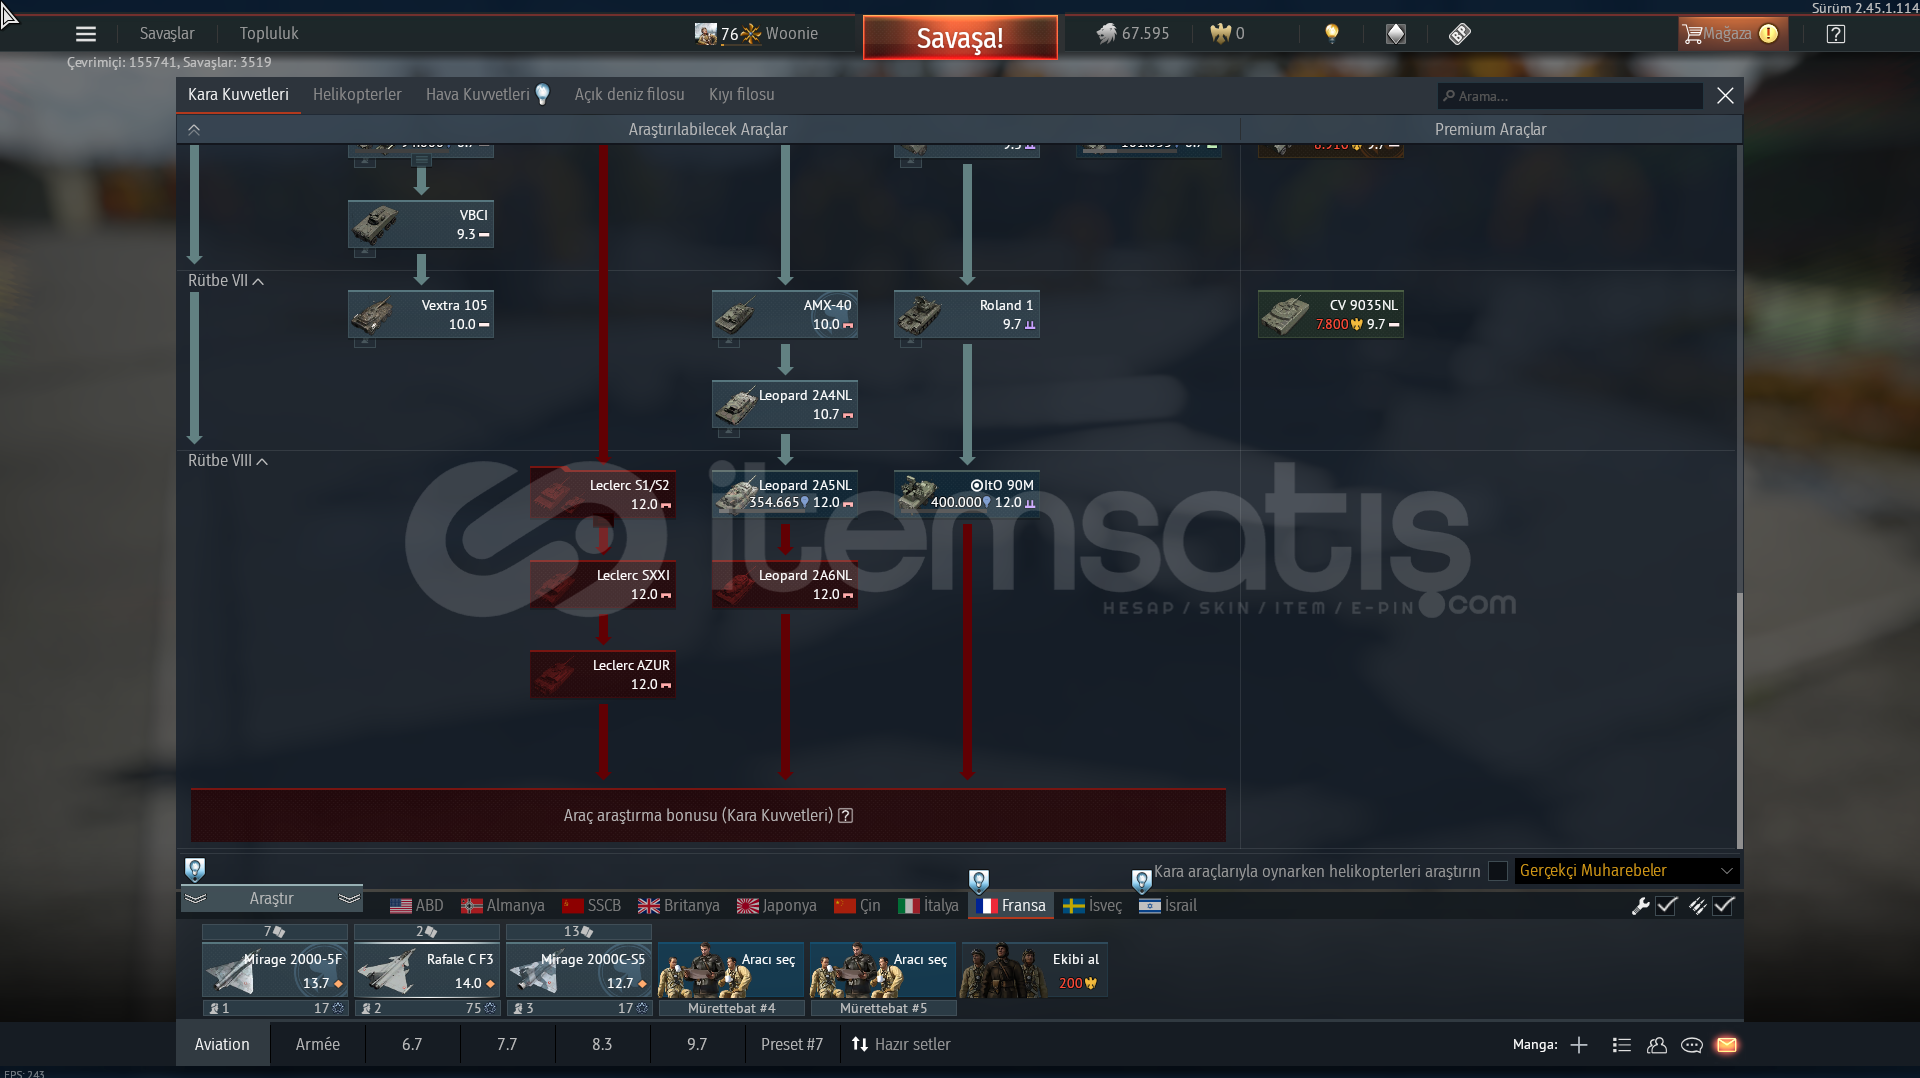1920x1078 pixels.
Task: Select the Roland 1 vehicle
Action: tap(967, 314)
